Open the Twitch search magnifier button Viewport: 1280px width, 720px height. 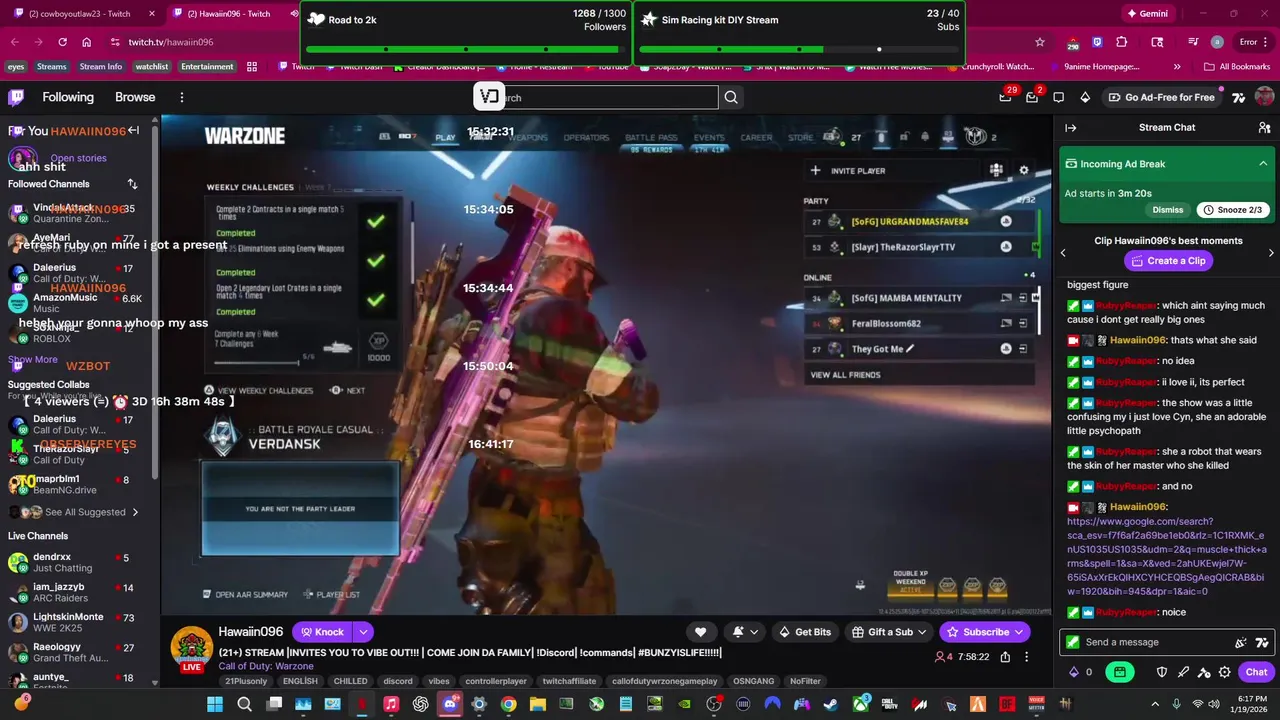(731, 97)
